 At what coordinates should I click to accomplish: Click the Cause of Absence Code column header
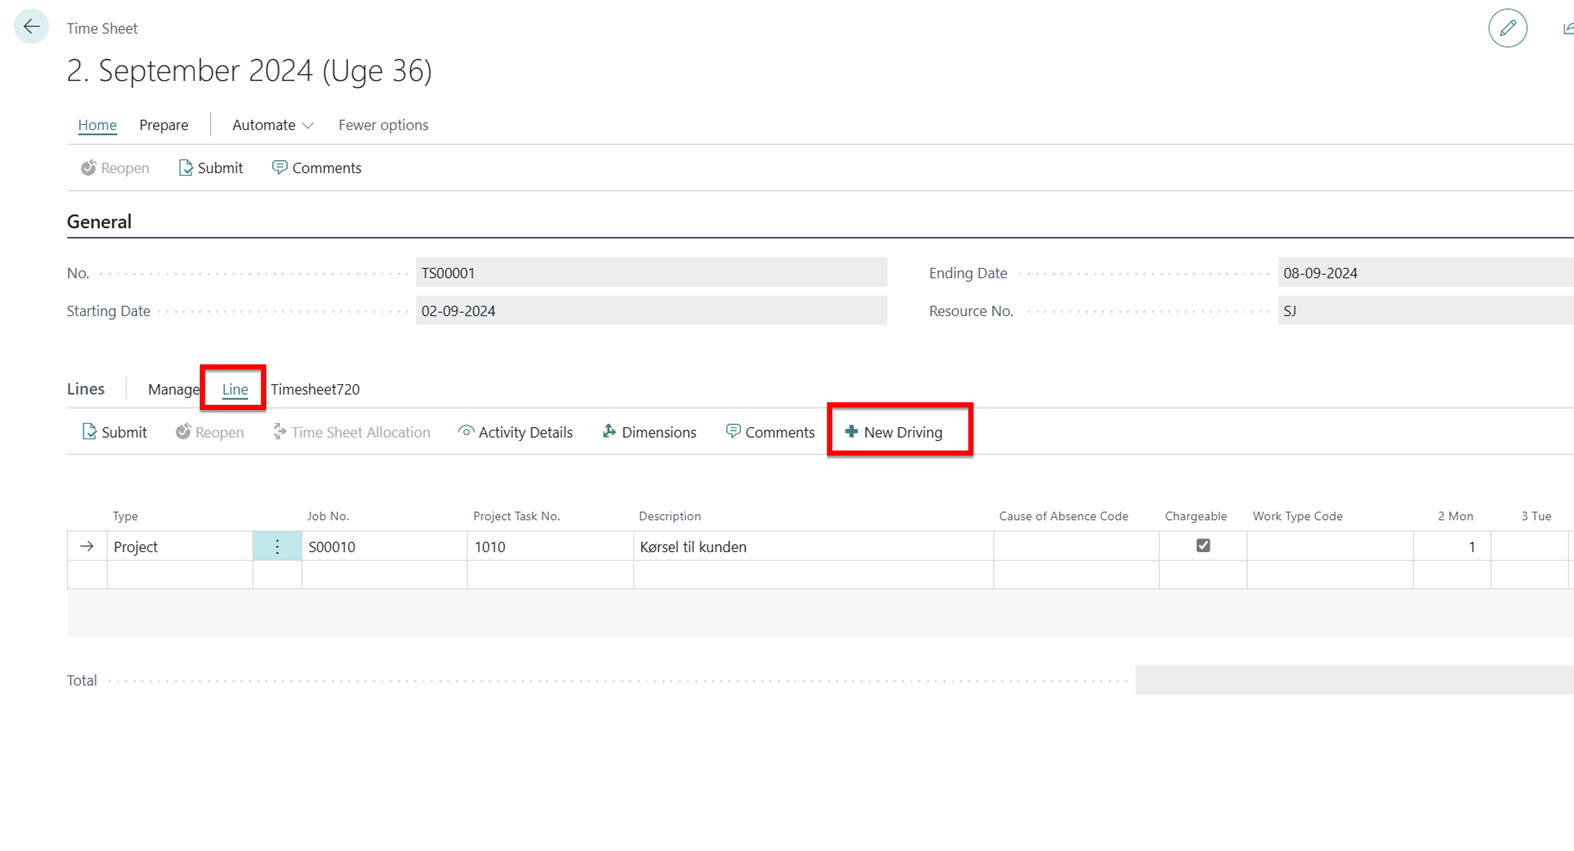click(1063, 516)
